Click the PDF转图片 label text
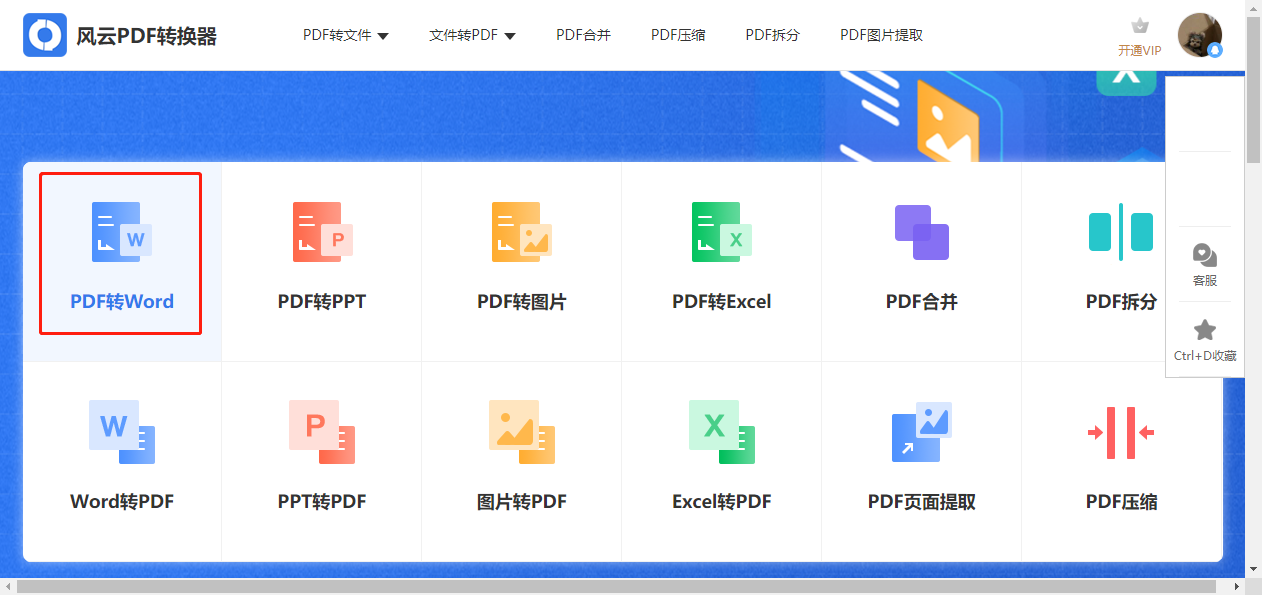Viewport: 1262px width, 595px height. pyautogui.click(x=522, y=301)
